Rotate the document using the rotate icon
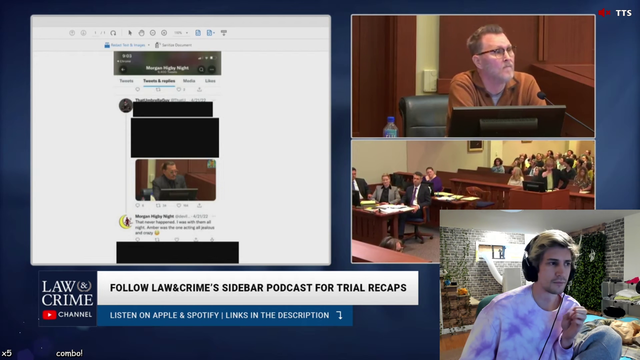This screenshot has width=640, height=360. pos(113,33)
